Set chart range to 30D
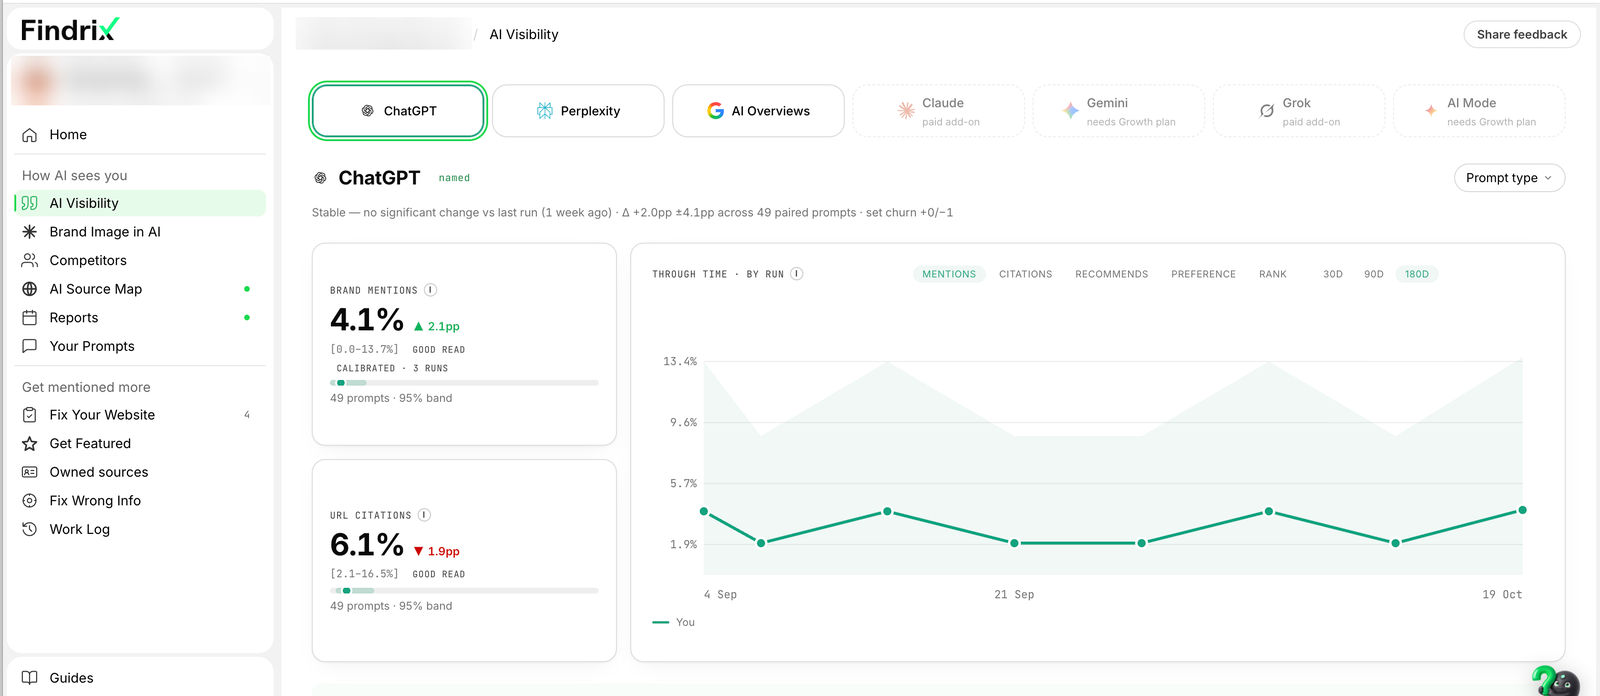 1333,274
